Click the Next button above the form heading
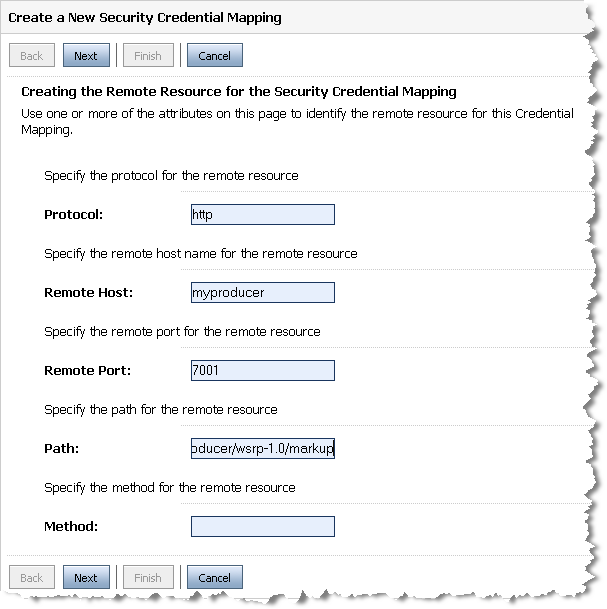The height and width of the screenshot is (609, 607). tap(86, 55)
